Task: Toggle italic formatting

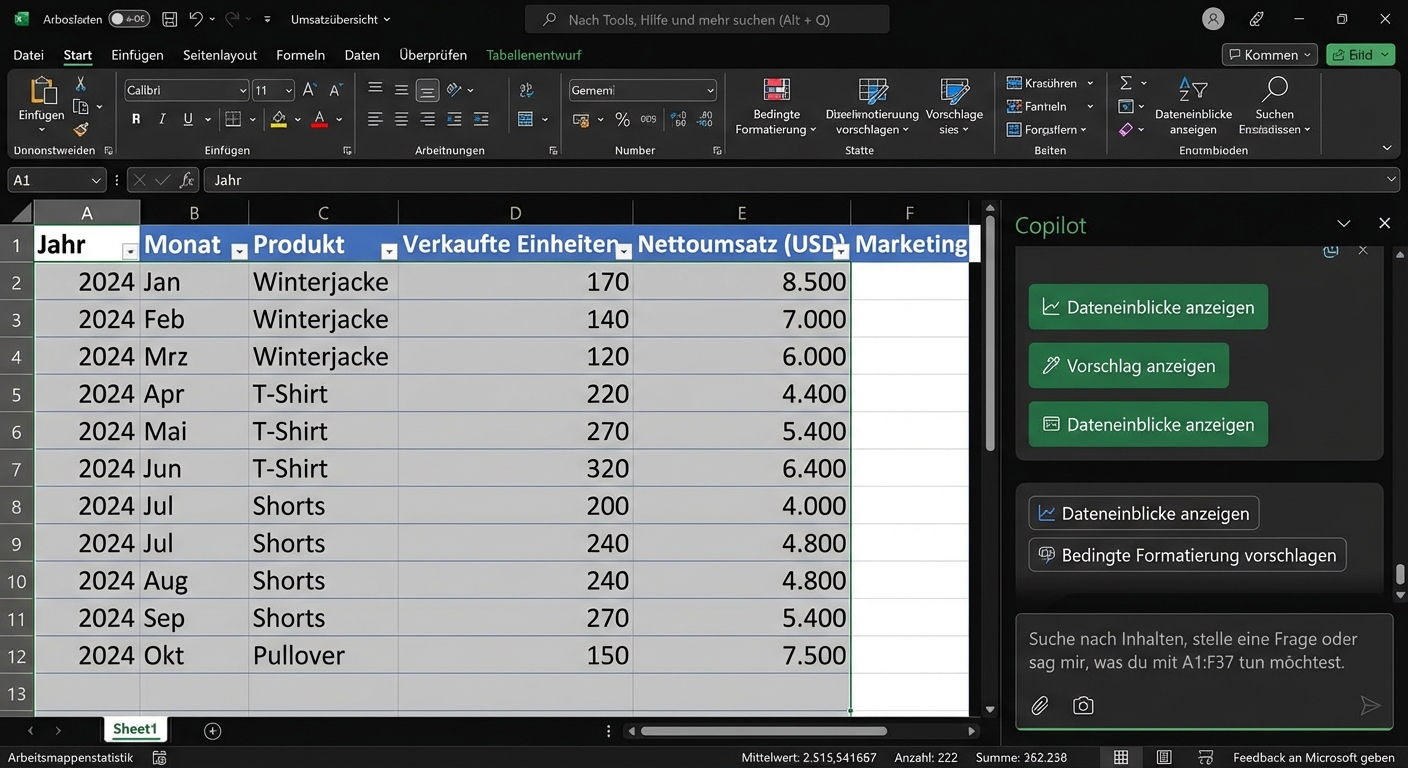Action: pos(162,120)
